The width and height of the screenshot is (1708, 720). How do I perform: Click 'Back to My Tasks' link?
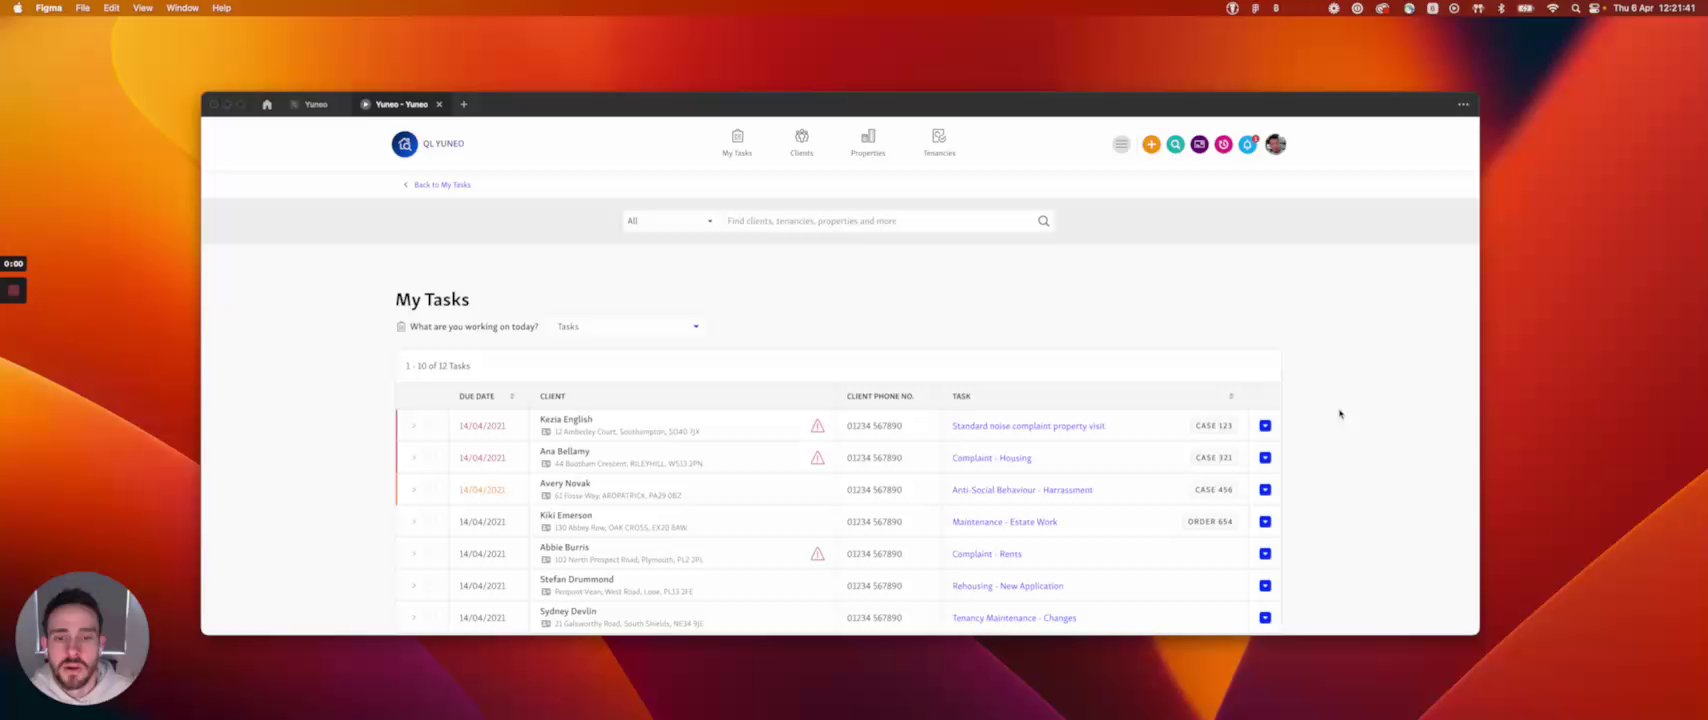(x=437, y=185)
